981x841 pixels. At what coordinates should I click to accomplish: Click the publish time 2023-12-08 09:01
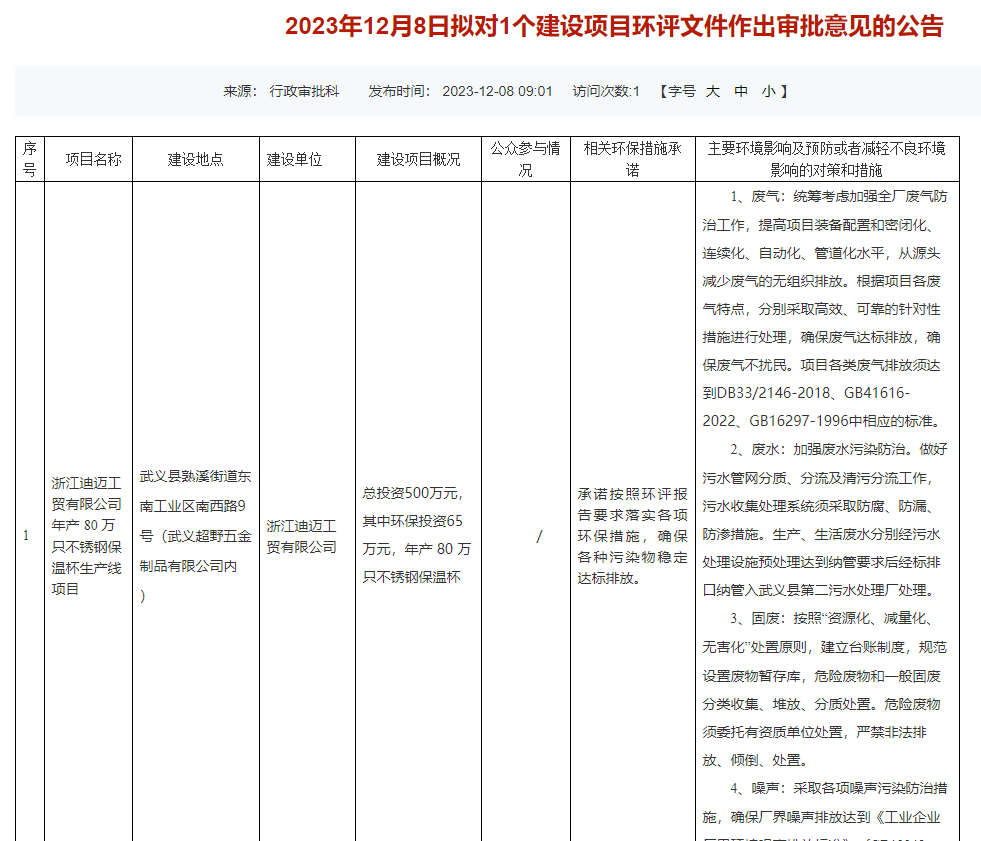tap(497, 91)
